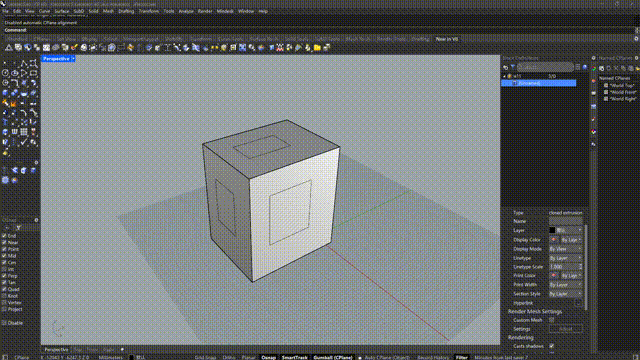
Task: Click the SmartTrack status bar button
Action: (x=294, y=358)
